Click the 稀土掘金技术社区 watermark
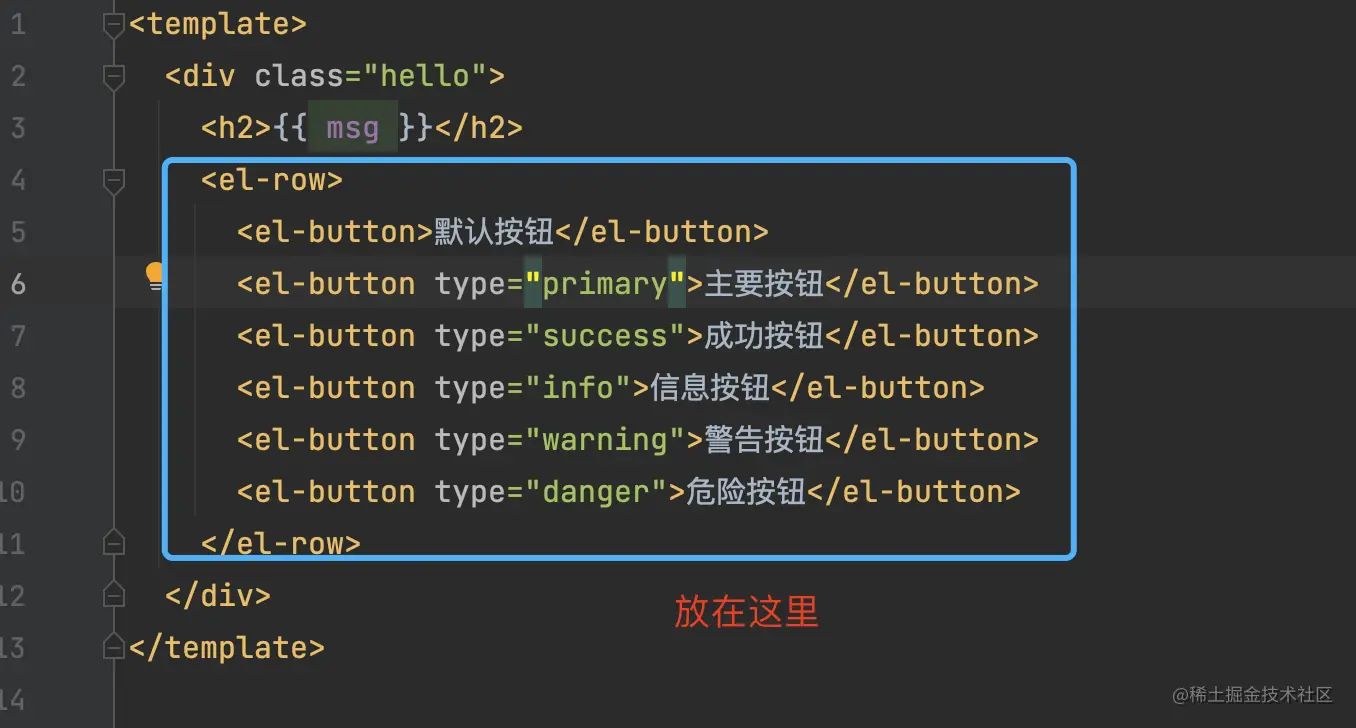 tap(1253, 694)
